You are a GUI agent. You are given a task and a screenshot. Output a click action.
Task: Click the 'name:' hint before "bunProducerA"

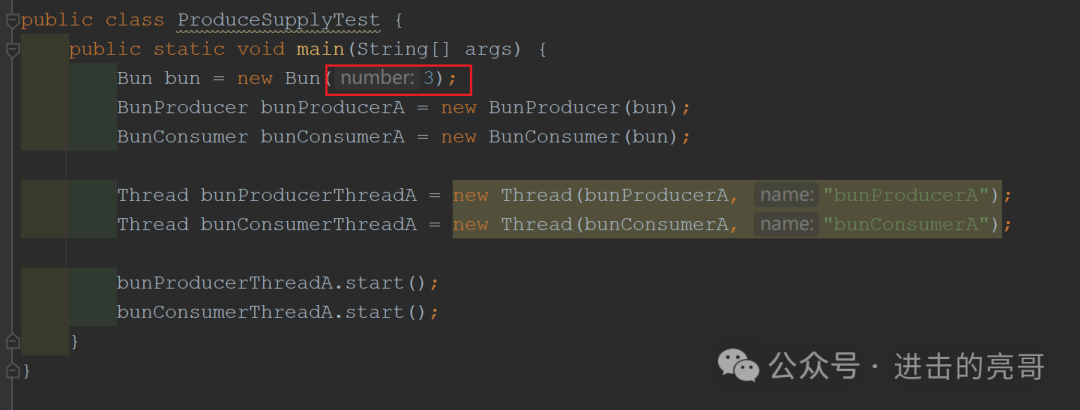(785, 195)
